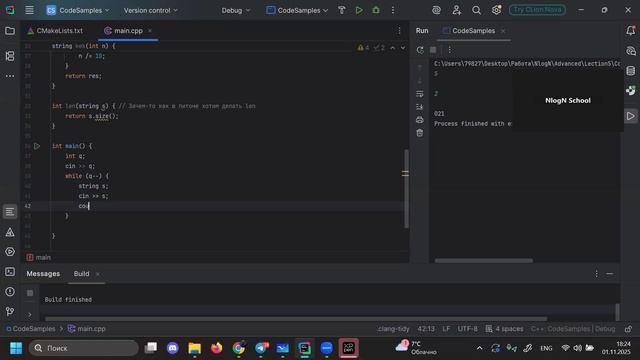Open Code With Me add-user icon
Viewport: 640px width, 360px height.
(456, 10)
